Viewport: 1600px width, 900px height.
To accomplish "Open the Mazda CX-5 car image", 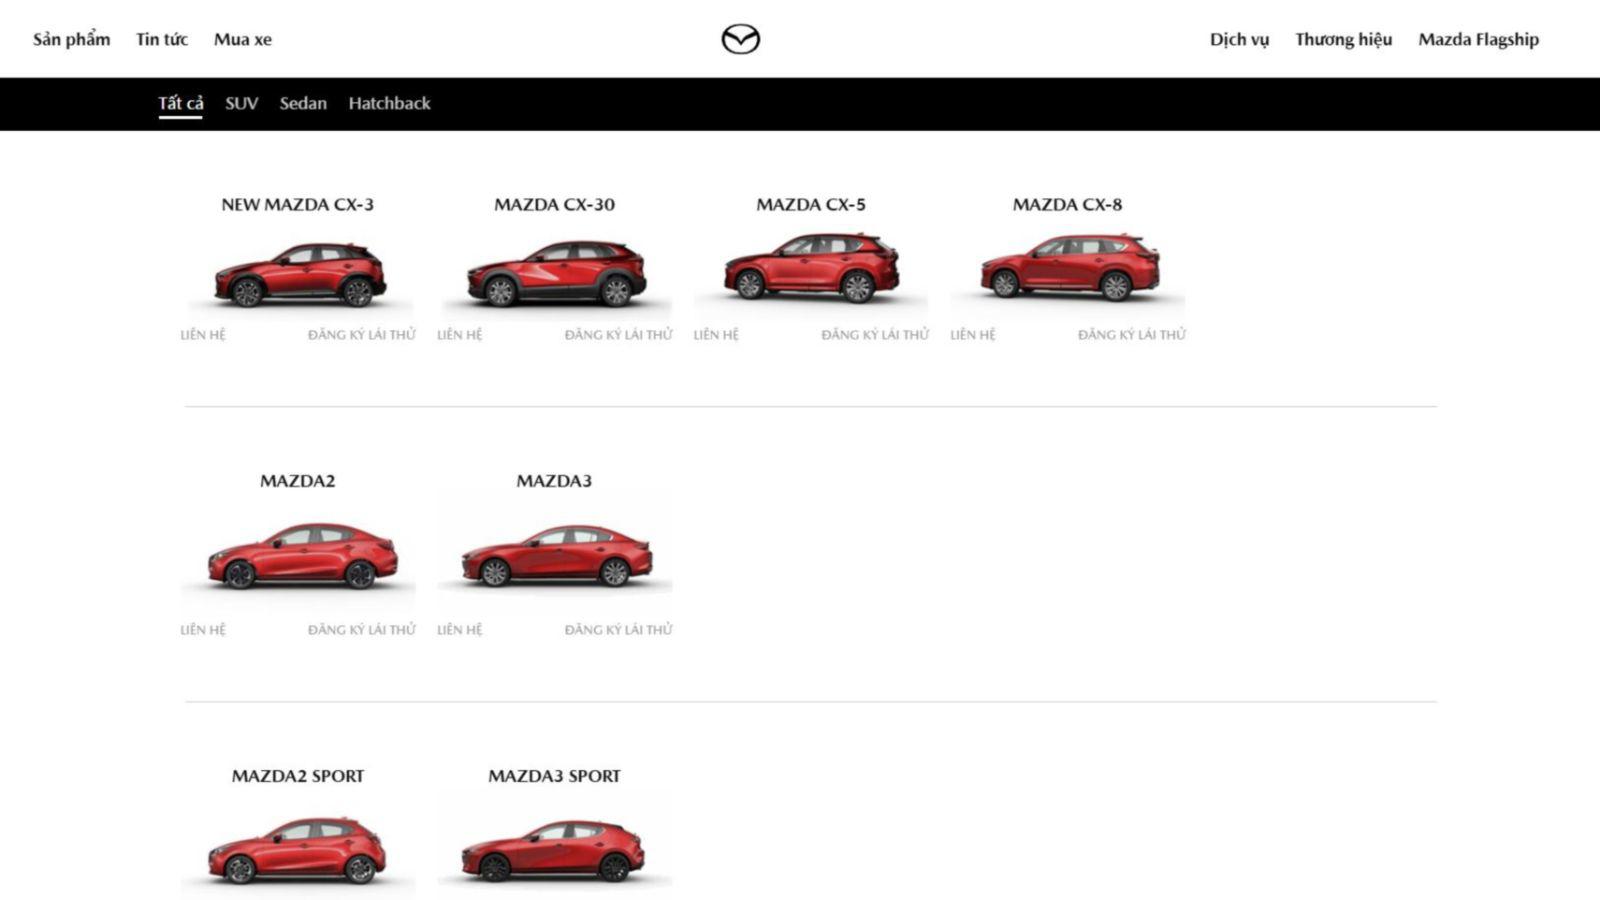I will pyautogui.click(x=814, y=270).
